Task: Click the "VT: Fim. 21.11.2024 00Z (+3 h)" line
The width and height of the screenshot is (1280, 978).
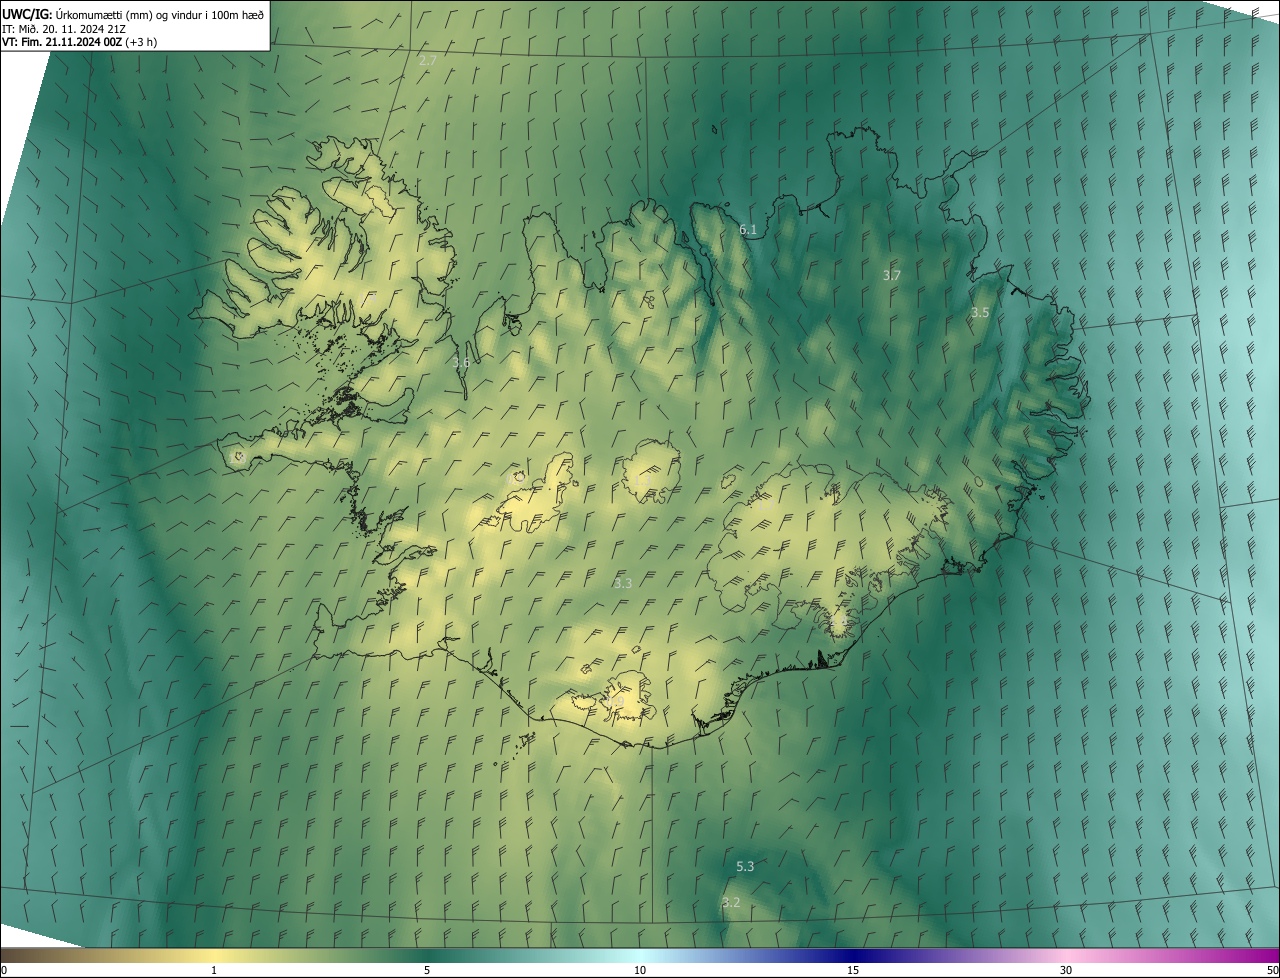Action: pos(80,42)
